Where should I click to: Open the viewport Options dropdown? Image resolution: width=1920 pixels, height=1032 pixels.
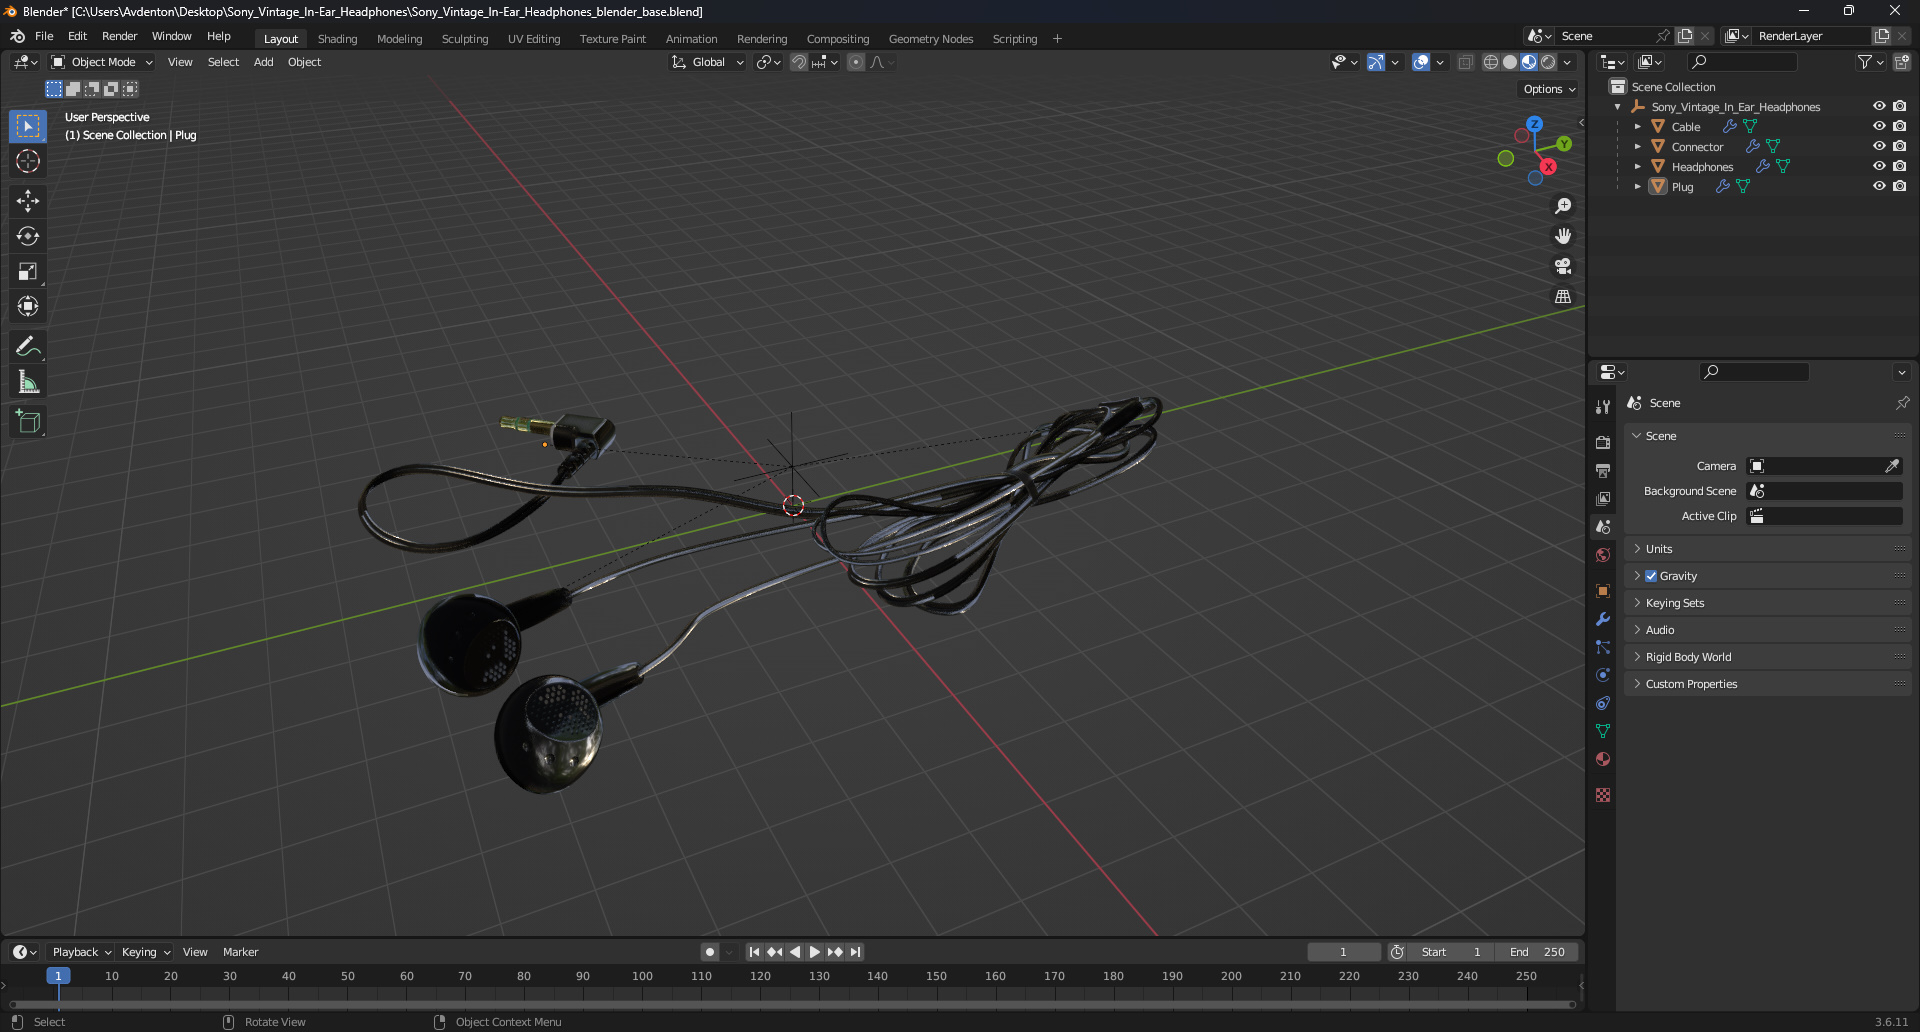coord(1549,89)
